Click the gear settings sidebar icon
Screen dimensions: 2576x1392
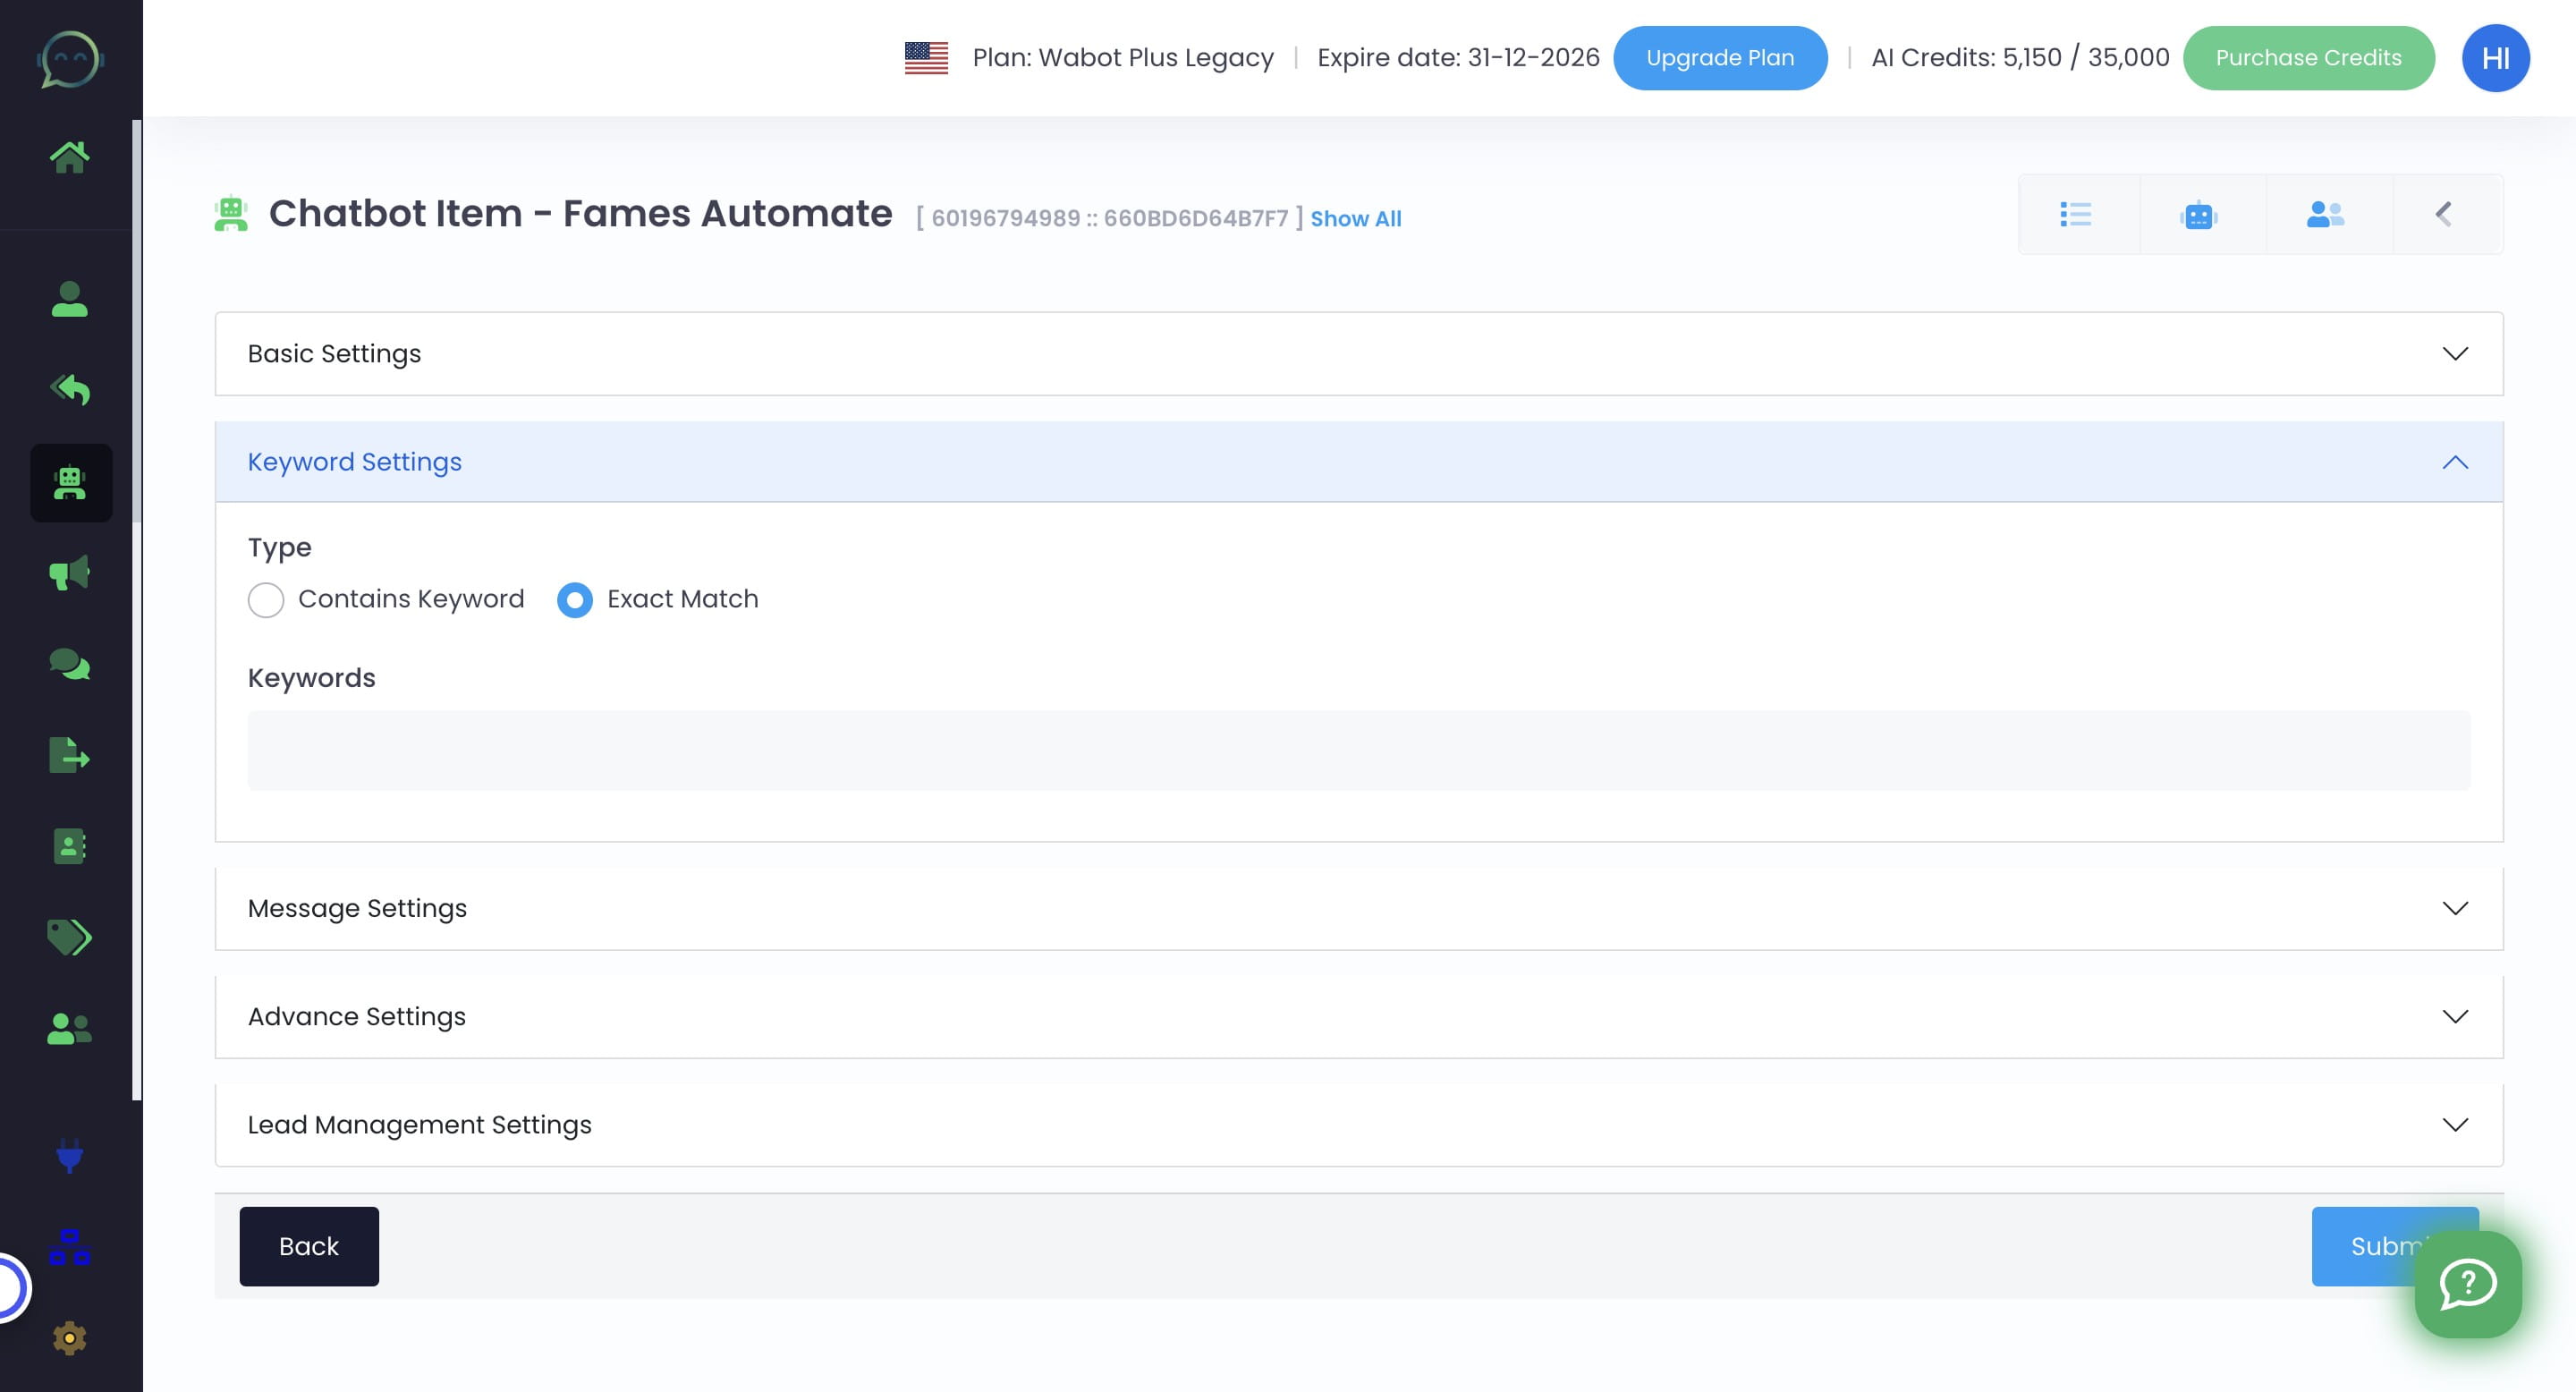pyautogui.click(x=69, y=1338)
